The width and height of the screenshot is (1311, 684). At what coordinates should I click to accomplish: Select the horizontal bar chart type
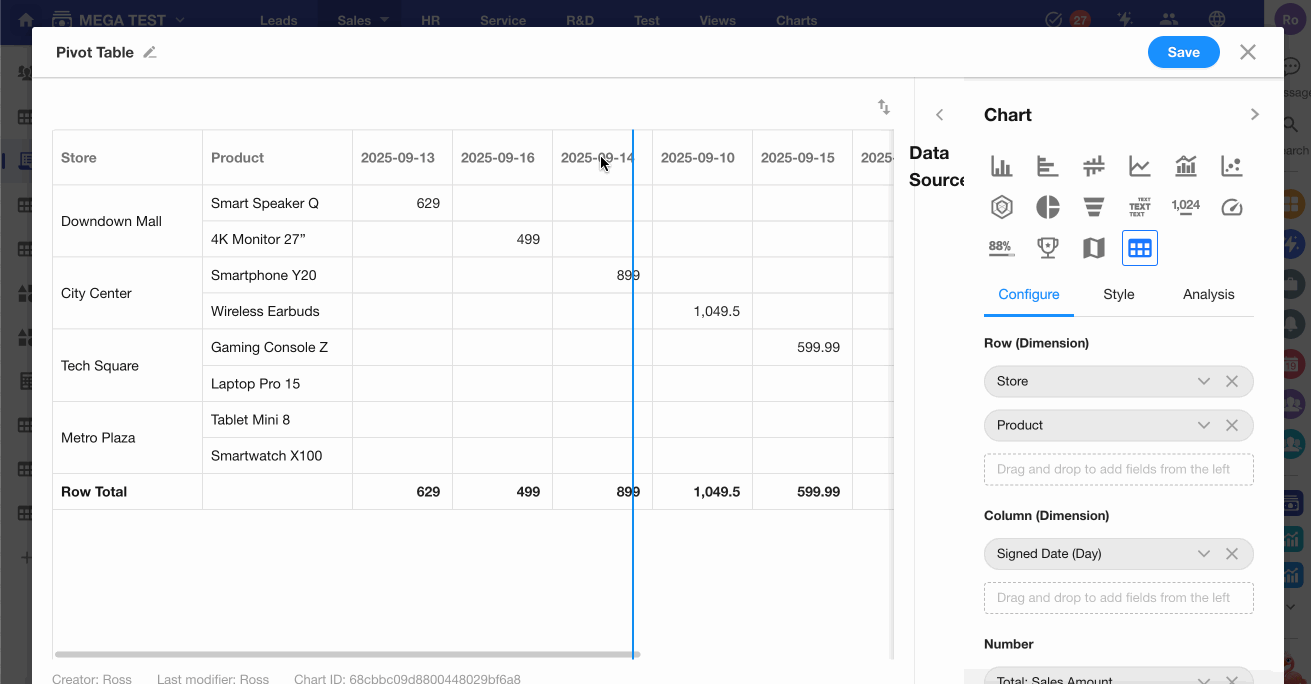(x=1047, y=166)
